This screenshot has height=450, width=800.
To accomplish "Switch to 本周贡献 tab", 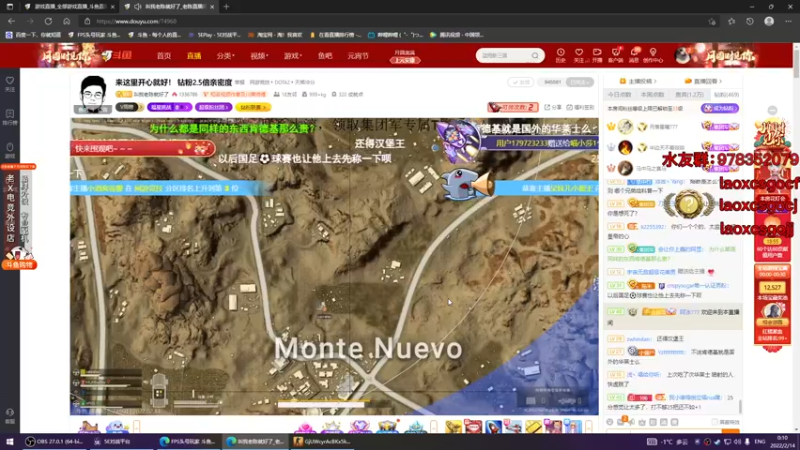I will click(x=652, y=94).
